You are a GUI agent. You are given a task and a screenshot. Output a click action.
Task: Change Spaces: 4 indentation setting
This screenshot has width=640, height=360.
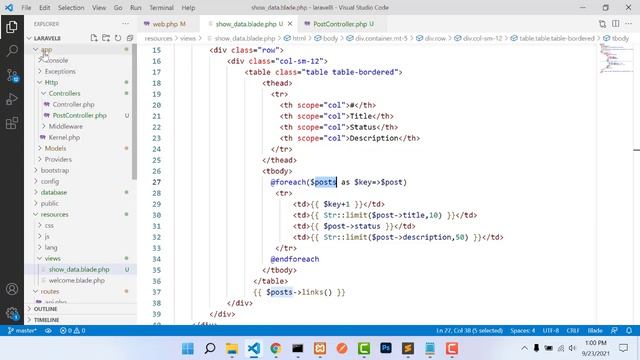[522, 331]
